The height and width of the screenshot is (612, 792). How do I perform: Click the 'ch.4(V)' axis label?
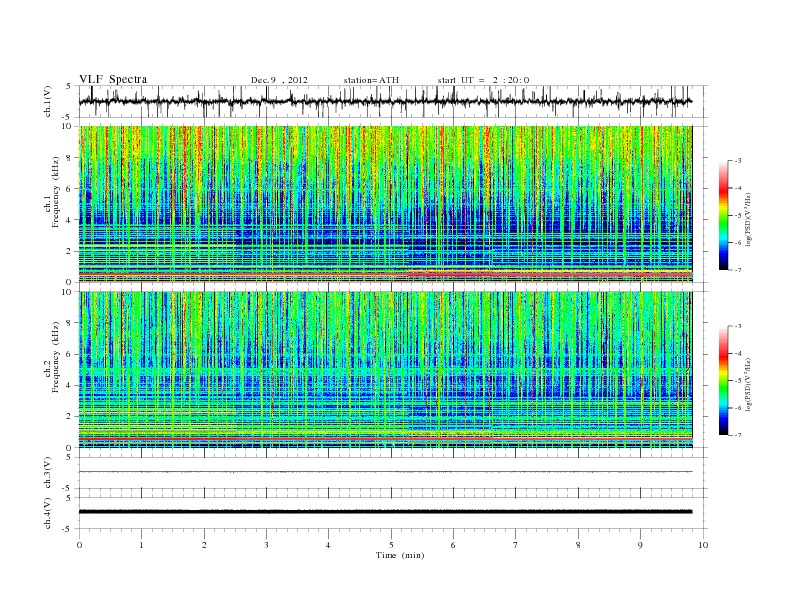[48, 513]
